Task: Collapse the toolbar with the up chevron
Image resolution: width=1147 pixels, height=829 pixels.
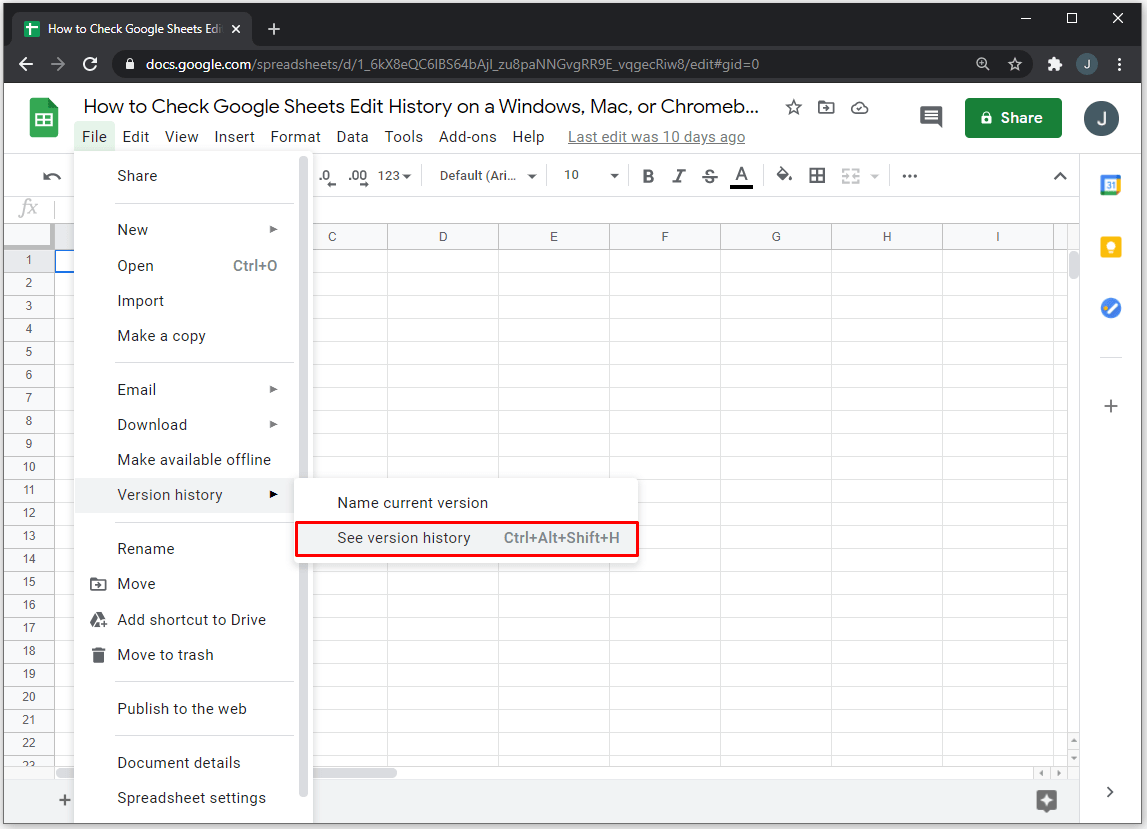Action: point(1060,176)
